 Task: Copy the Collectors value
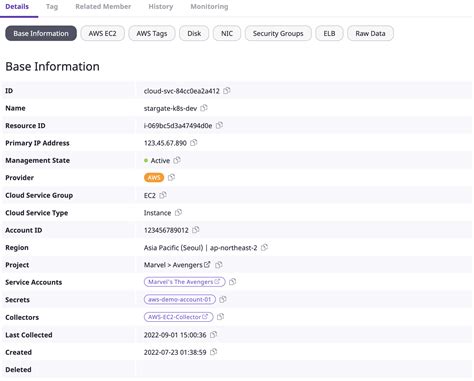[220, 317]
